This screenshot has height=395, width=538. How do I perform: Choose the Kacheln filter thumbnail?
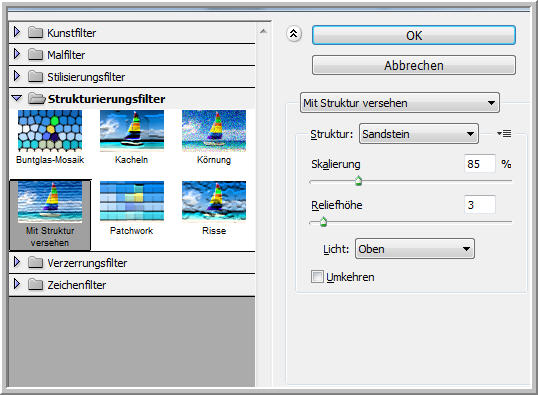[132, 131]
